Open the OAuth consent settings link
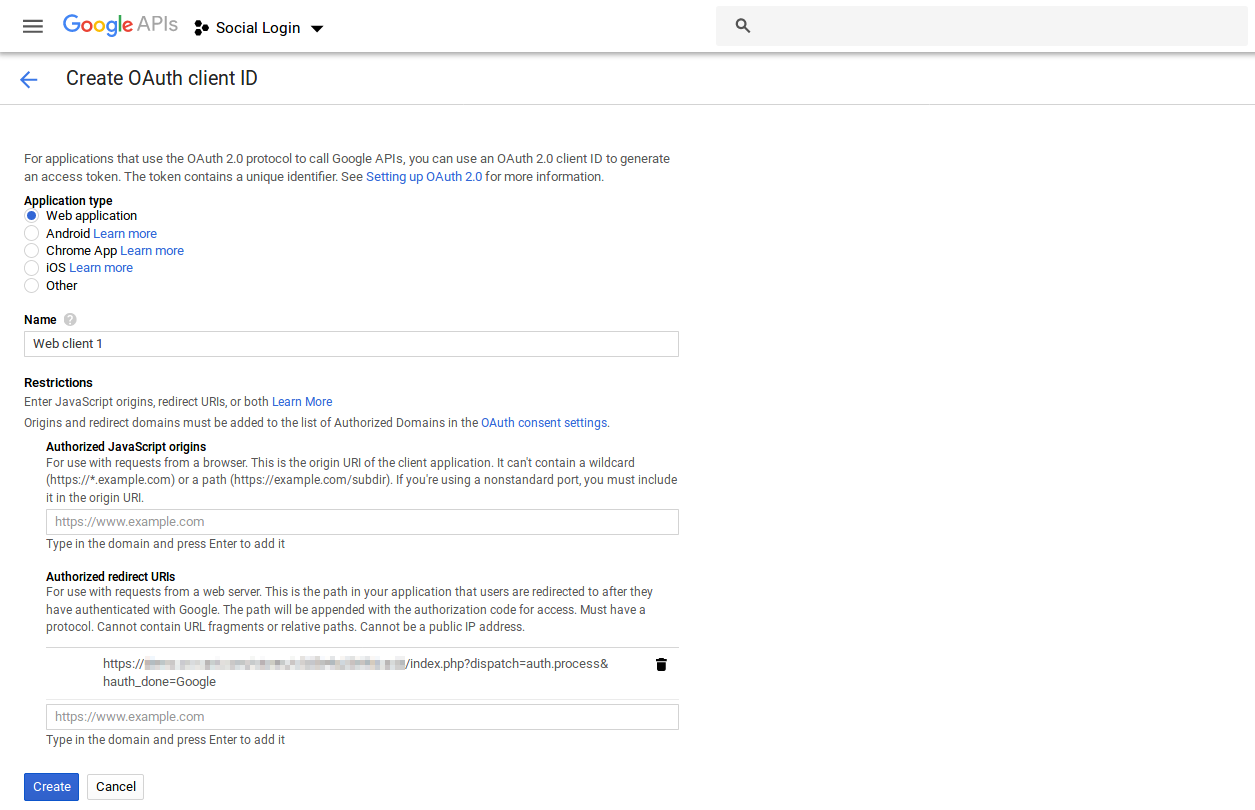1255x810 pixels. tap(544, 423)
